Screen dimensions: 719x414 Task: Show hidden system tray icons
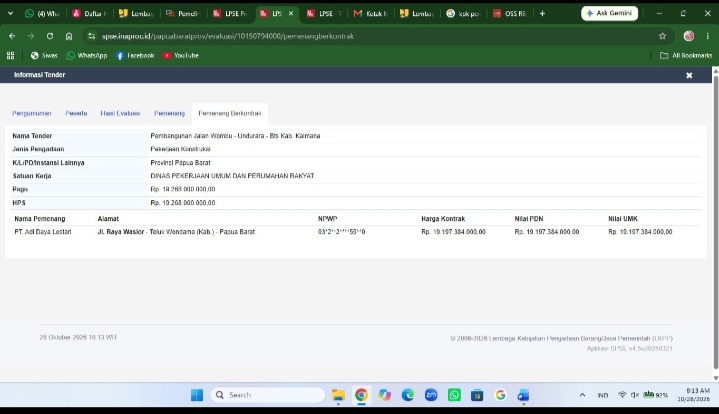[582, 395]
